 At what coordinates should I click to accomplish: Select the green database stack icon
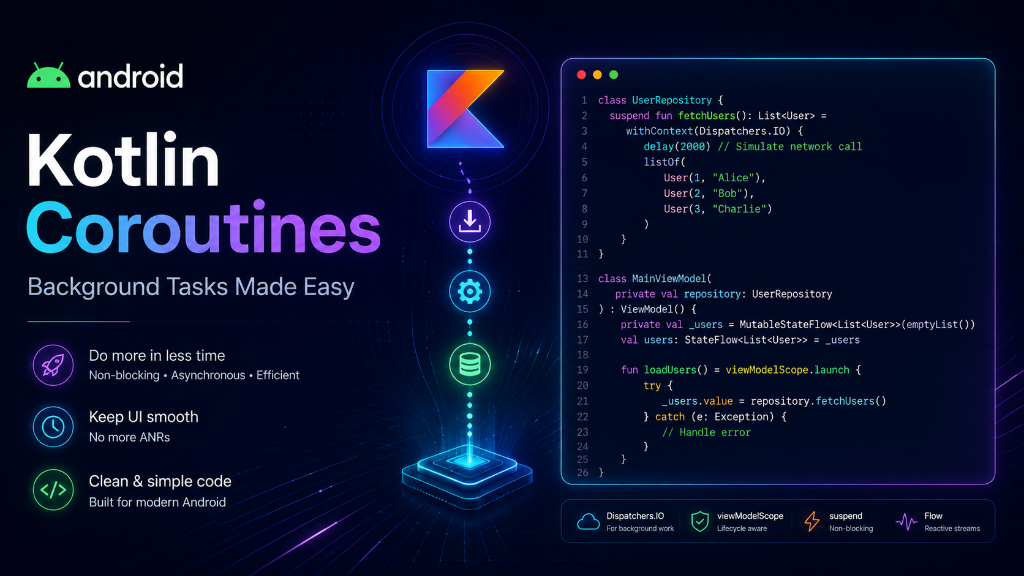pos(470,364)
